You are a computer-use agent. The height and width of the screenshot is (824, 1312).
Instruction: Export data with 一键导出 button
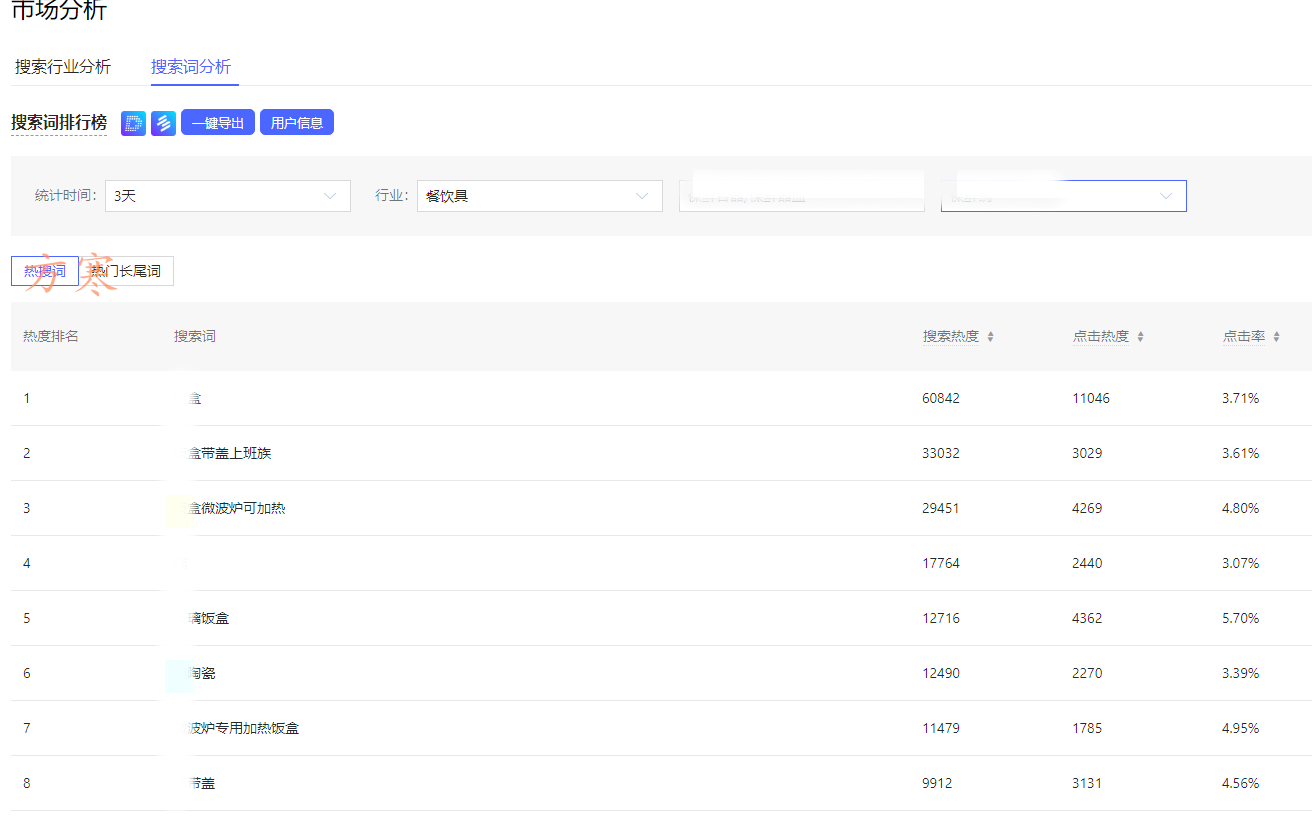click(x=218, y=123)
